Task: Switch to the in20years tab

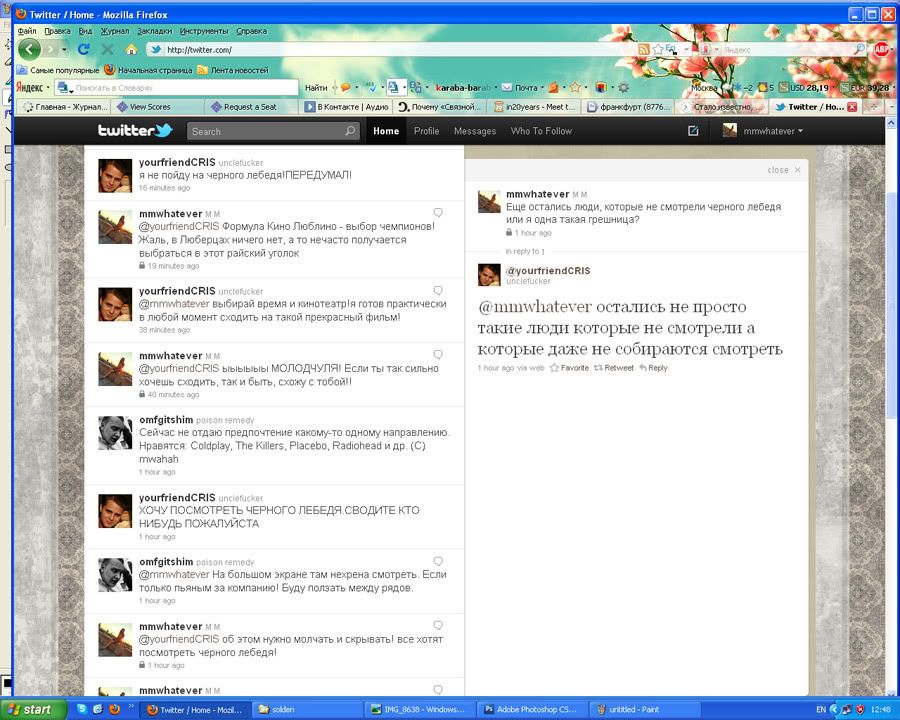Action: pyautogui.click(x=535, y=107)
